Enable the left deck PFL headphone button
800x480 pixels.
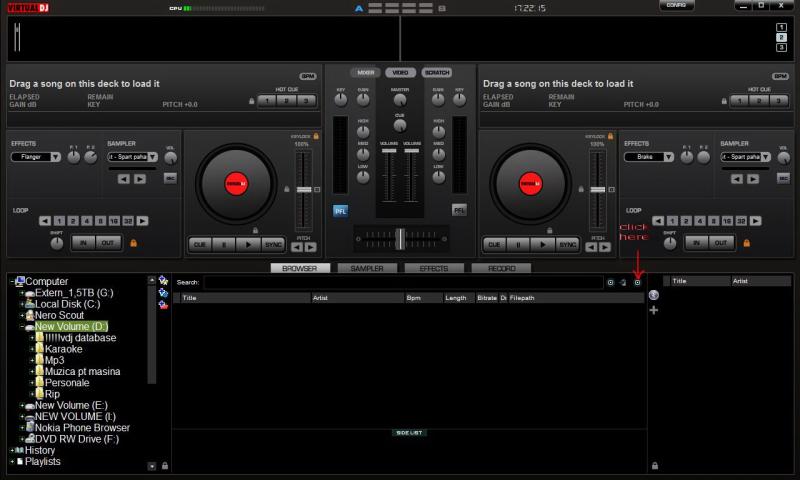pyautogui.click(x=340, y=210)
